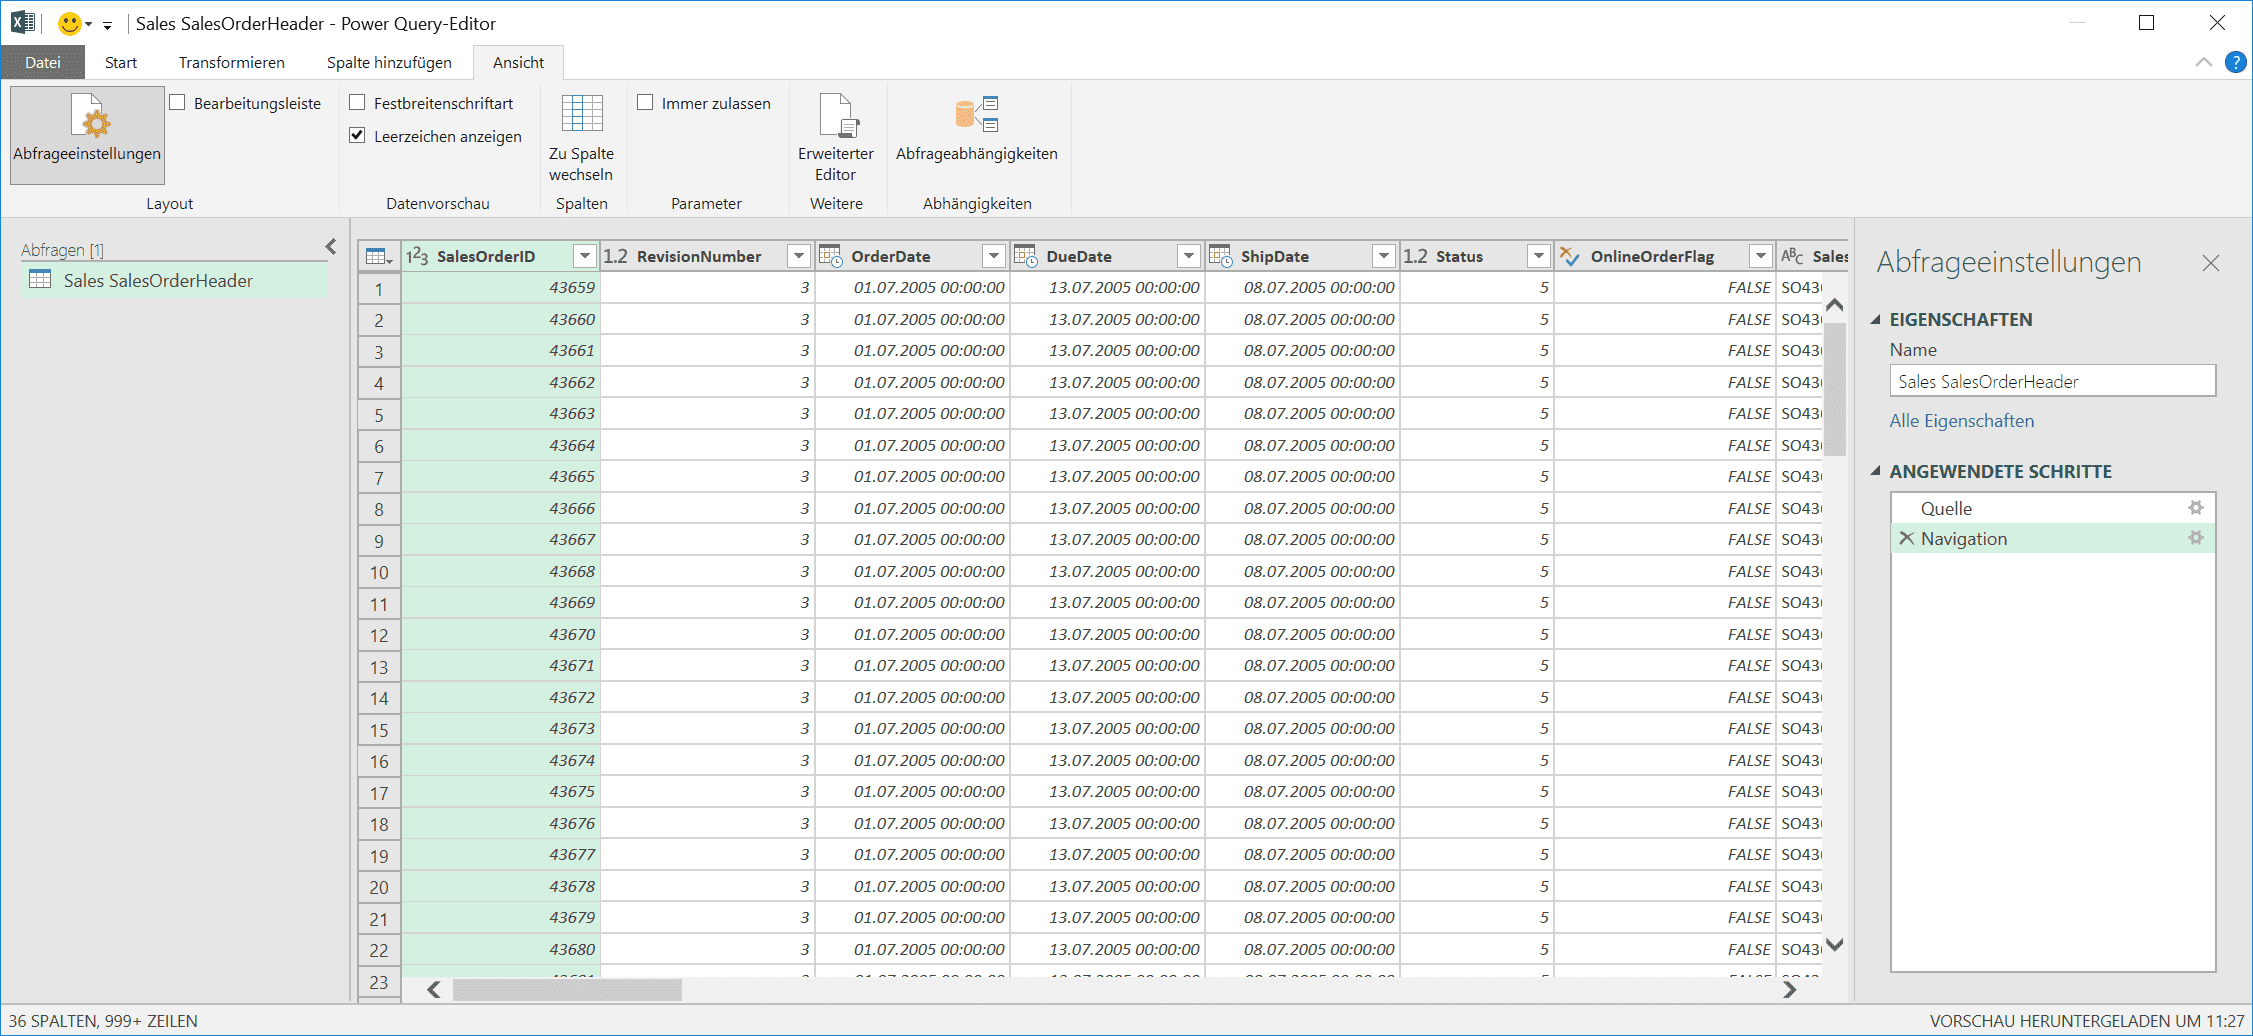Click OrderDate datetime type icon
This screenshot has height=1036, width=2253.
click(x=831, y=256)
